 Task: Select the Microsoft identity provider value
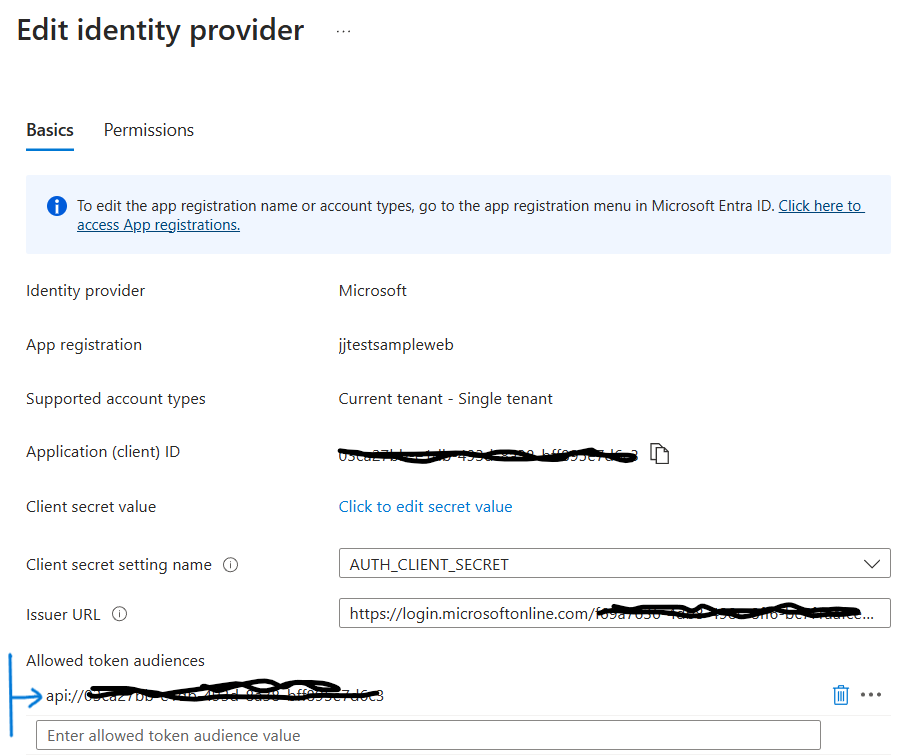pos(372,291)
